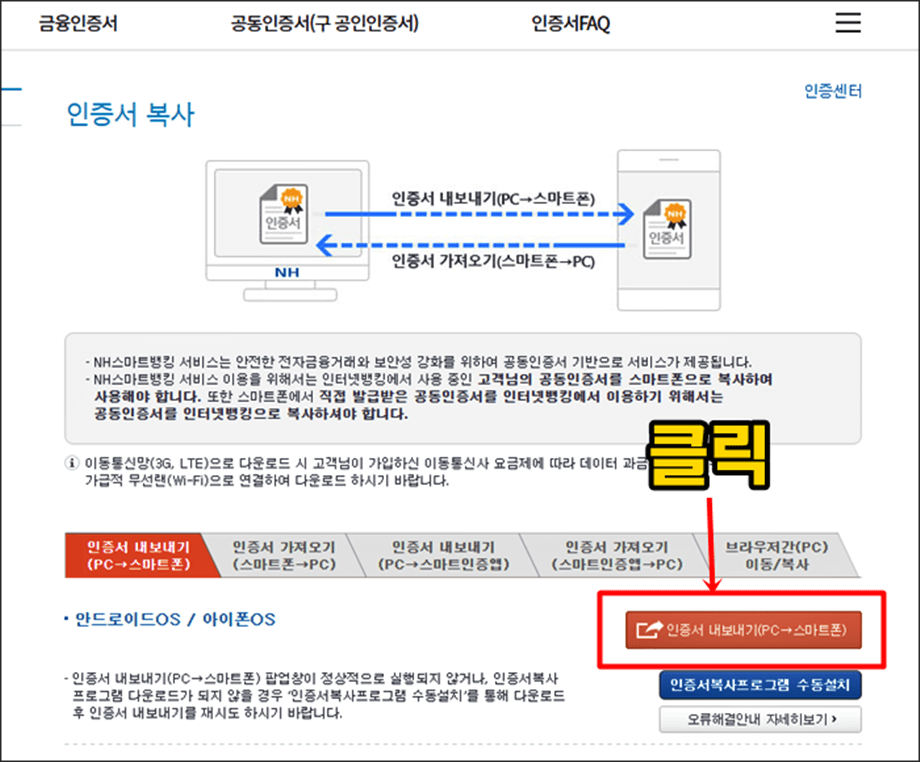Open the hamburger menu at top right
Screen dimensions: 920x762
tap(847, 23)
